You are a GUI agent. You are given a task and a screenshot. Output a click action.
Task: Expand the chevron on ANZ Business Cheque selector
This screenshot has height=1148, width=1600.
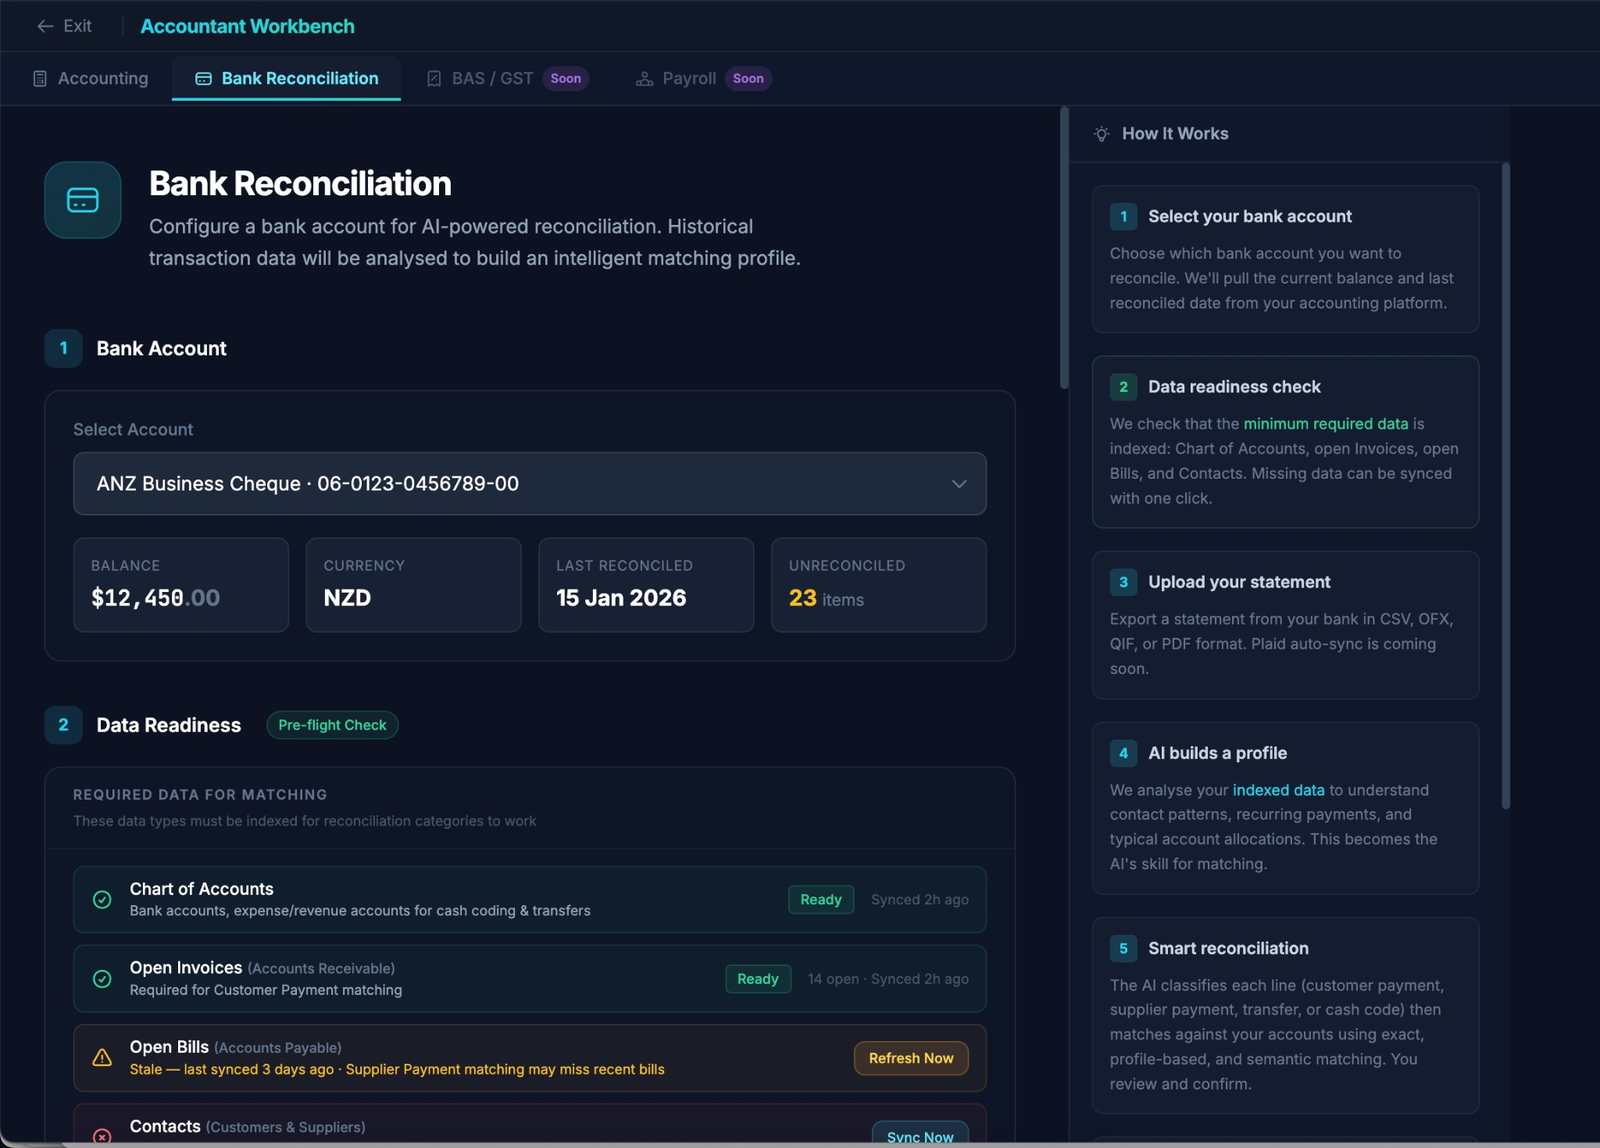[x=959, y=484]
